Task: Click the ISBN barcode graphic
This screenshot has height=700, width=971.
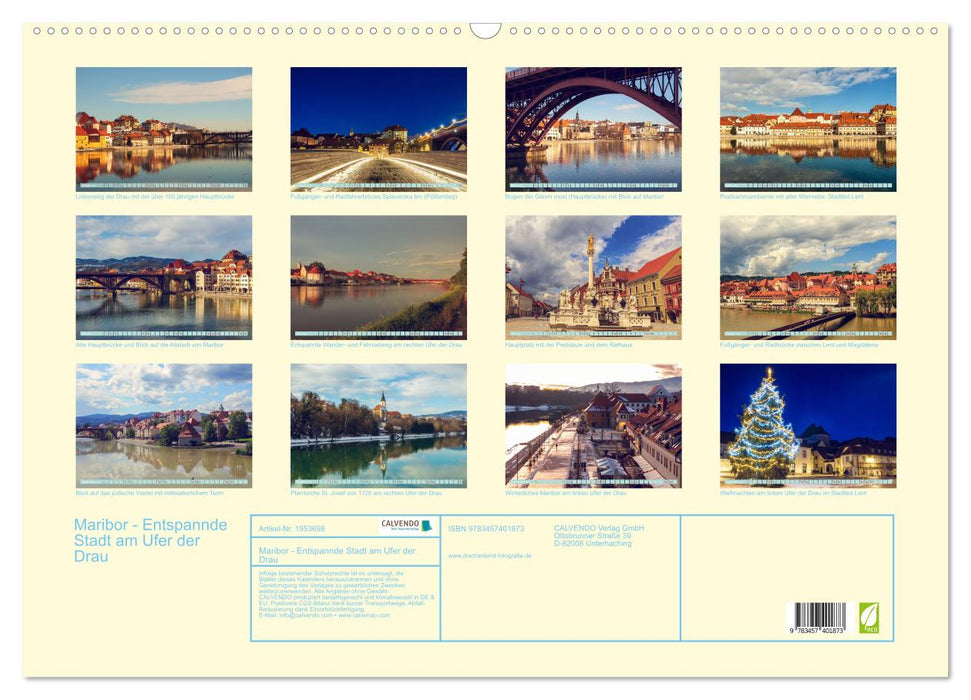Action: (818, 613)
